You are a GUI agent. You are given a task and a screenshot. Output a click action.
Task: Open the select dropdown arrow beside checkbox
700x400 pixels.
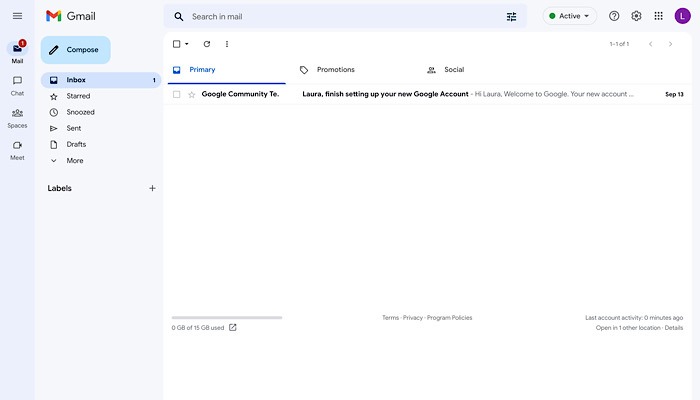pos(187,44)
